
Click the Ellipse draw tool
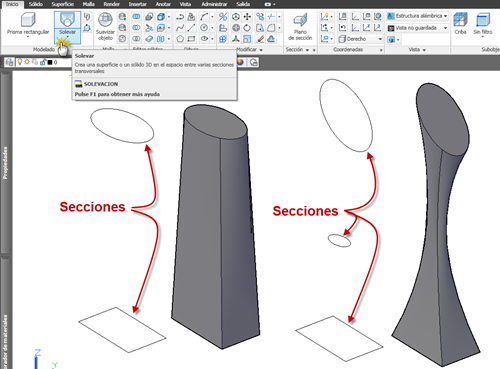pyautogui.click(x=204, y=39)
